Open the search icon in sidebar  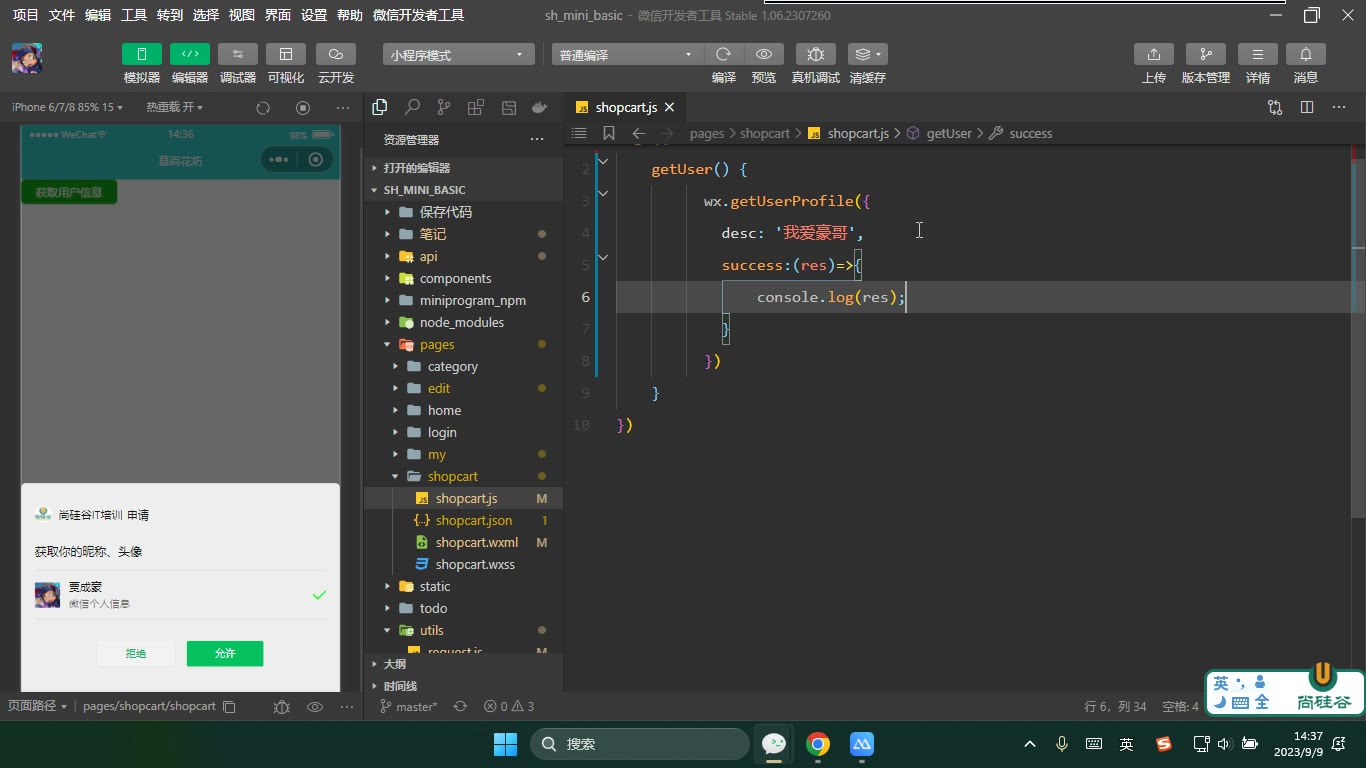(x=412, y=107)
